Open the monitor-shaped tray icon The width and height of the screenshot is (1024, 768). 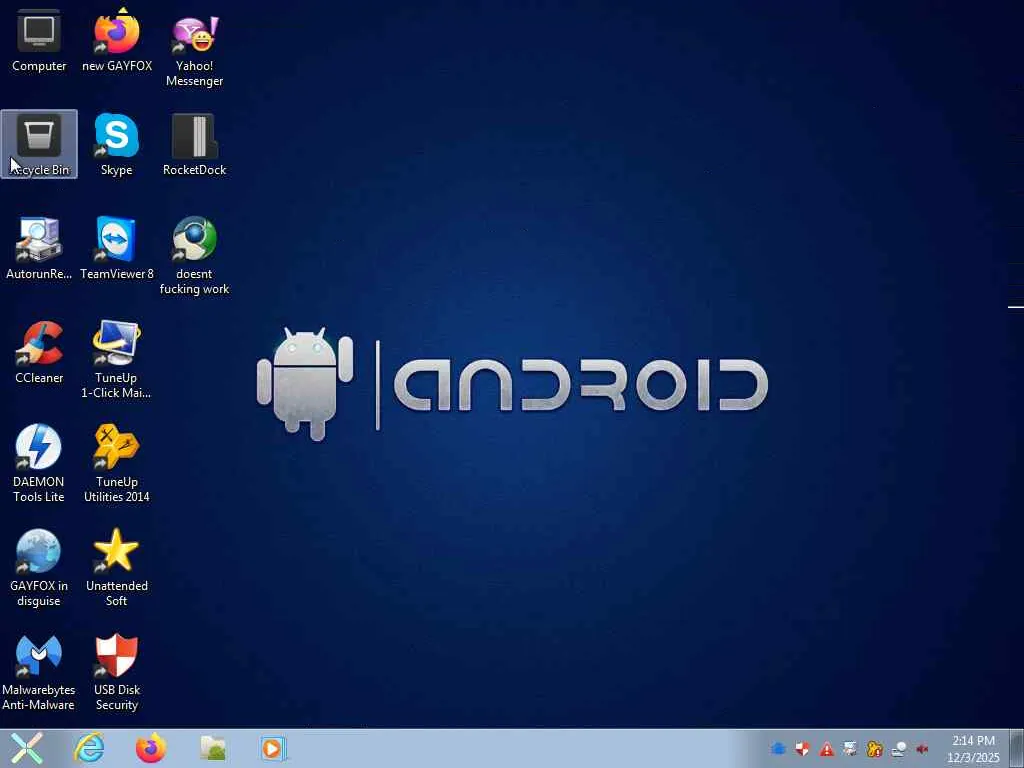[850, 749]
